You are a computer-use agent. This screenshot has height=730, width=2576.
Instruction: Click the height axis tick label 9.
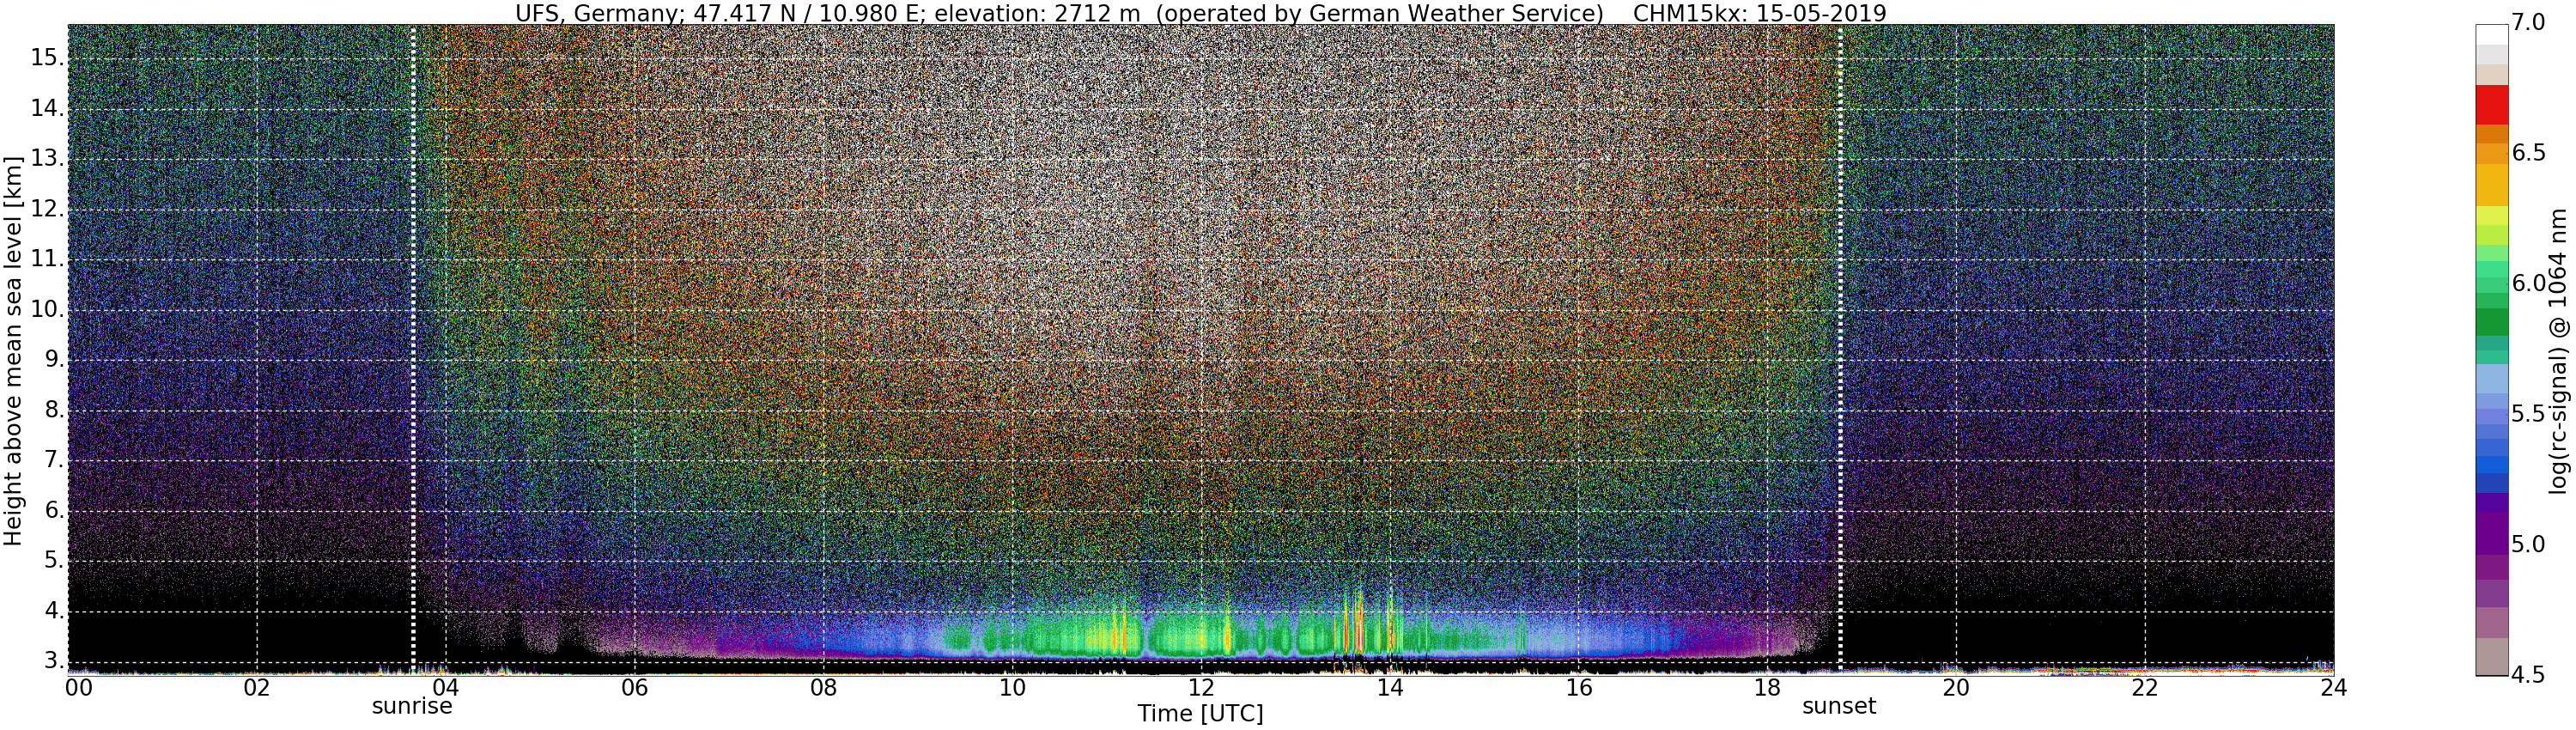[54, 360]
